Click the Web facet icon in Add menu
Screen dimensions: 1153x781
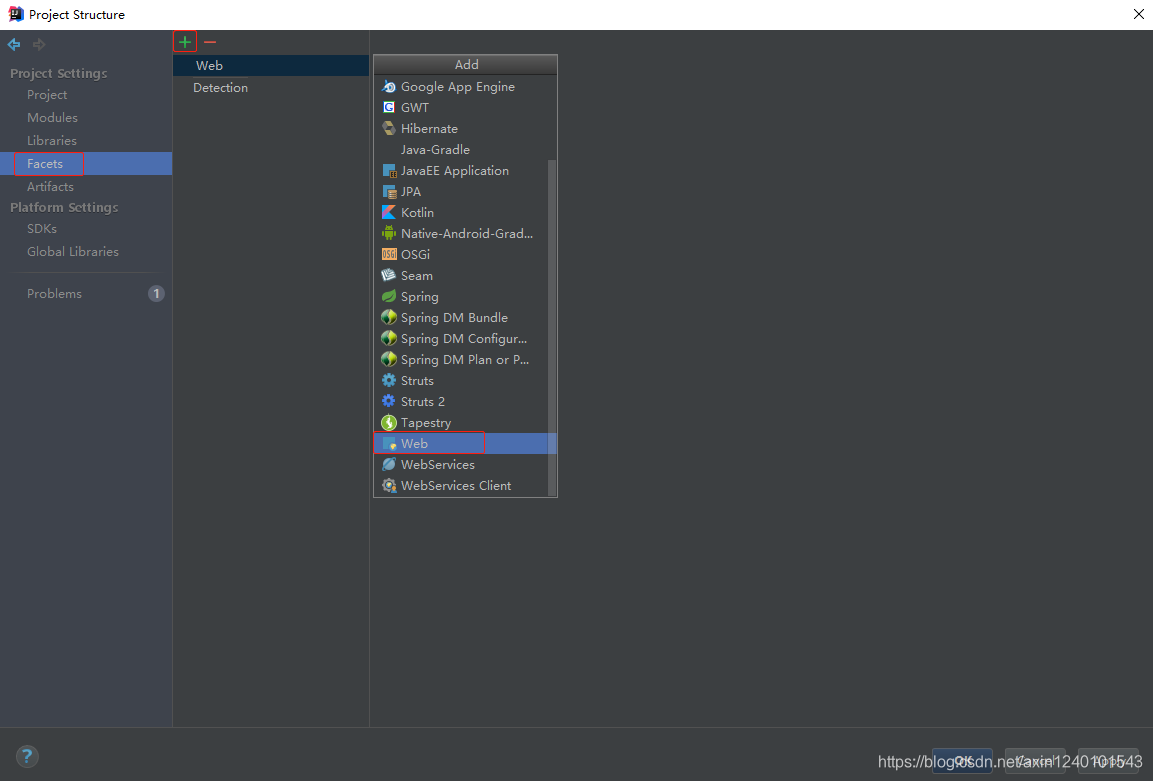tap(389, 443)
